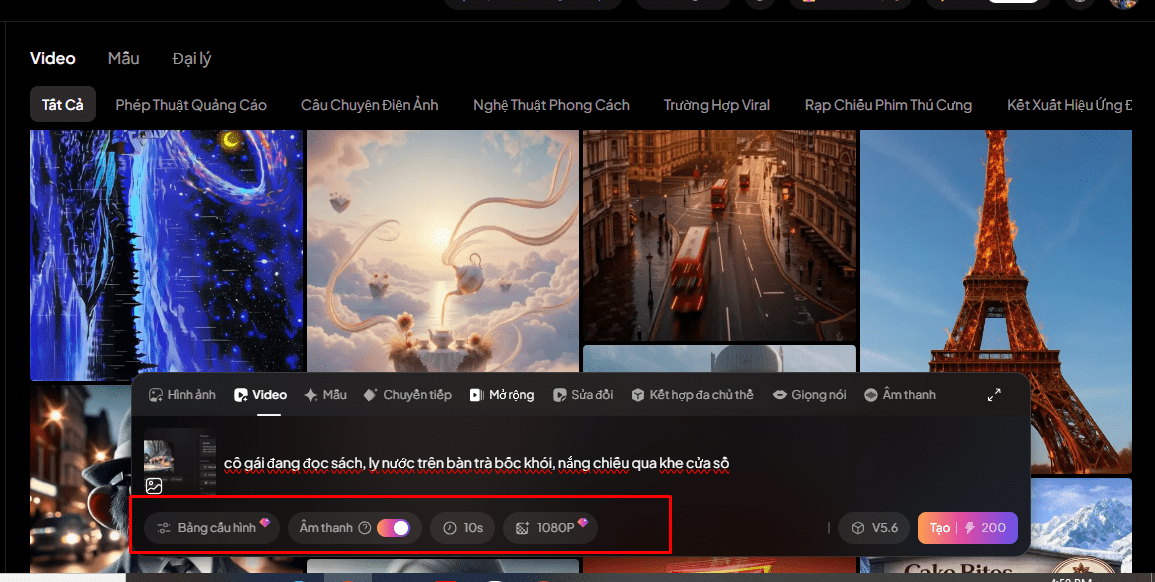1155x582 pixels.
Task: Open the Sửa đổi edit tab
Action: 583,395
